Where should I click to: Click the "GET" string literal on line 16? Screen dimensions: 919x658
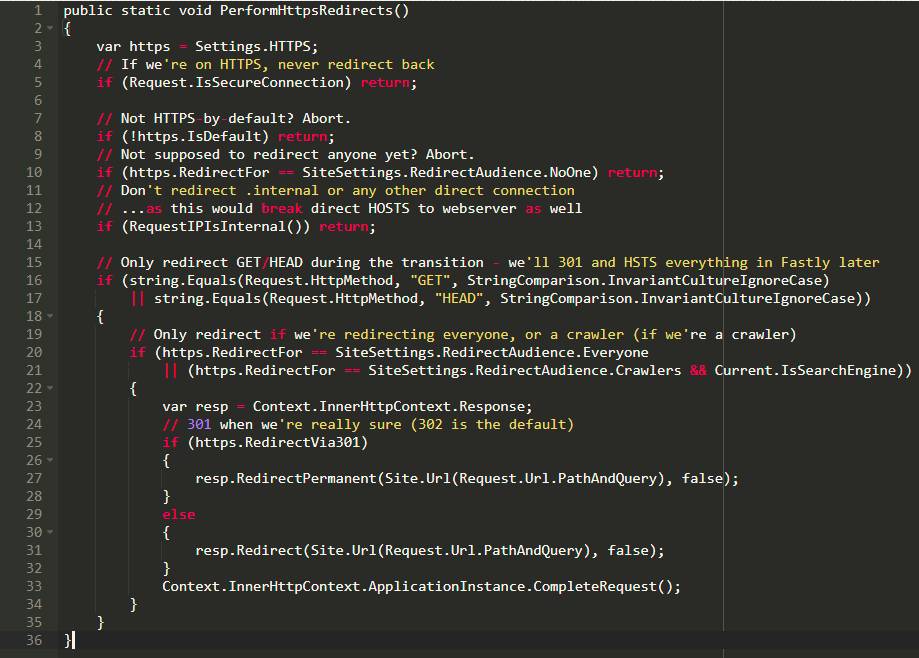tap(430, 281)
